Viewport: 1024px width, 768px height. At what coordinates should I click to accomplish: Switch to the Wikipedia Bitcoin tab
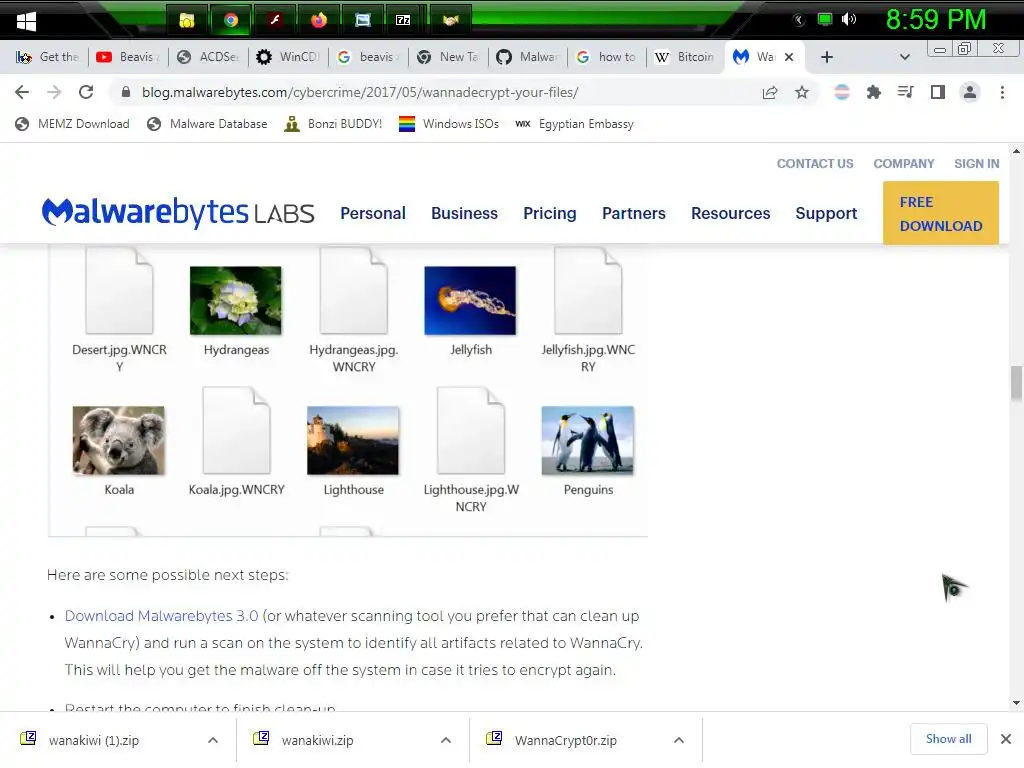click(x=686, y=57)
